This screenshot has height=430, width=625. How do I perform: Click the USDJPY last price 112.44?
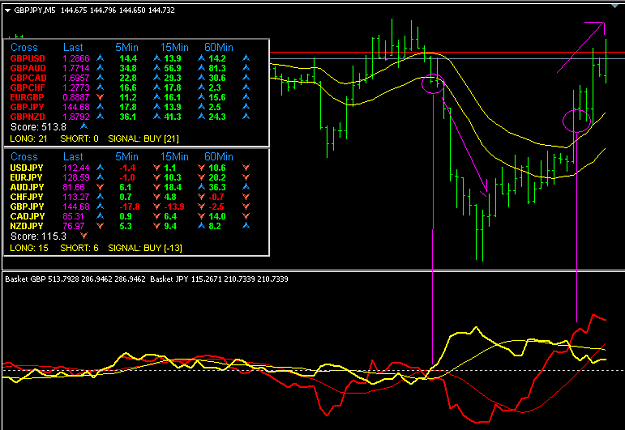76,168
